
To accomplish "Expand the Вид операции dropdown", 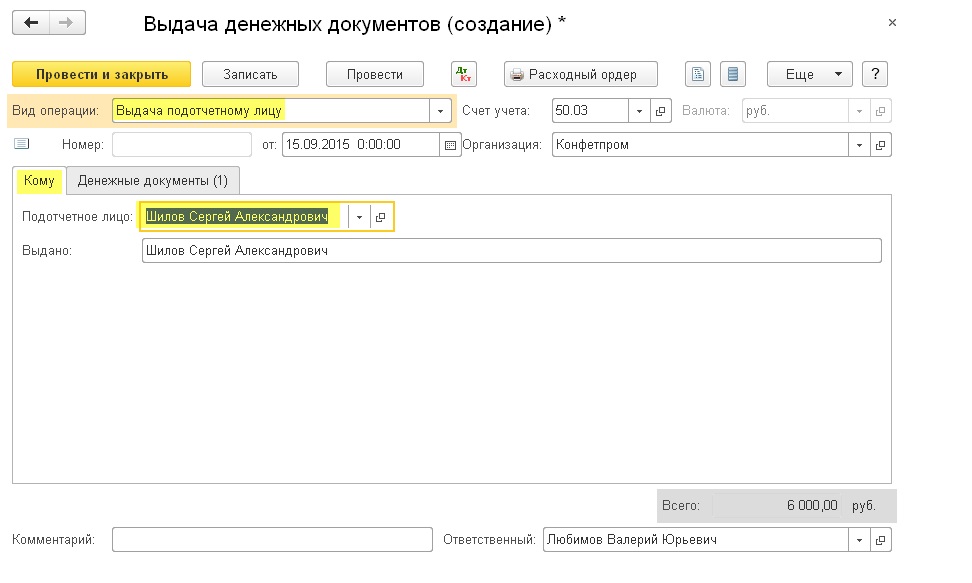I will [x=440, y=111].
